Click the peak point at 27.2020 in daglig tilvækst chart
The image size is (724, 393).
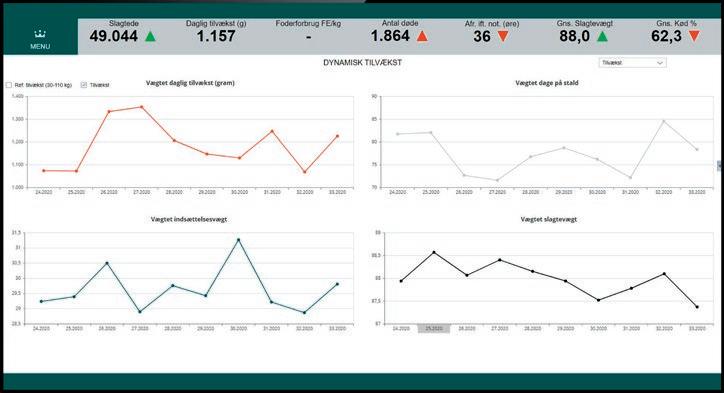click(x=142, y=107)
